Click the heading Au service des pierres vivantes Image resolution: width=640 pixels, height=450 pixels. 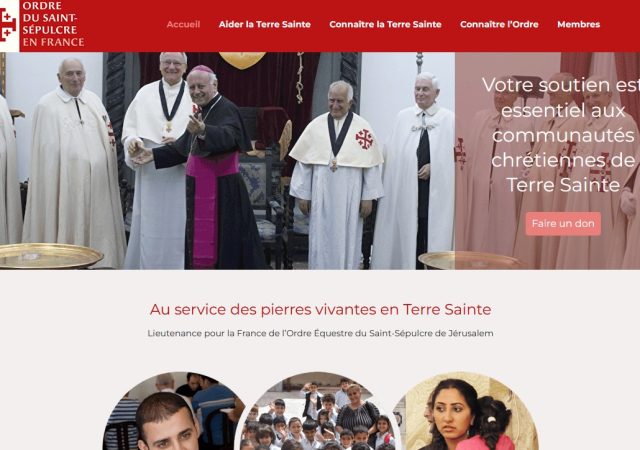point(320,310)
